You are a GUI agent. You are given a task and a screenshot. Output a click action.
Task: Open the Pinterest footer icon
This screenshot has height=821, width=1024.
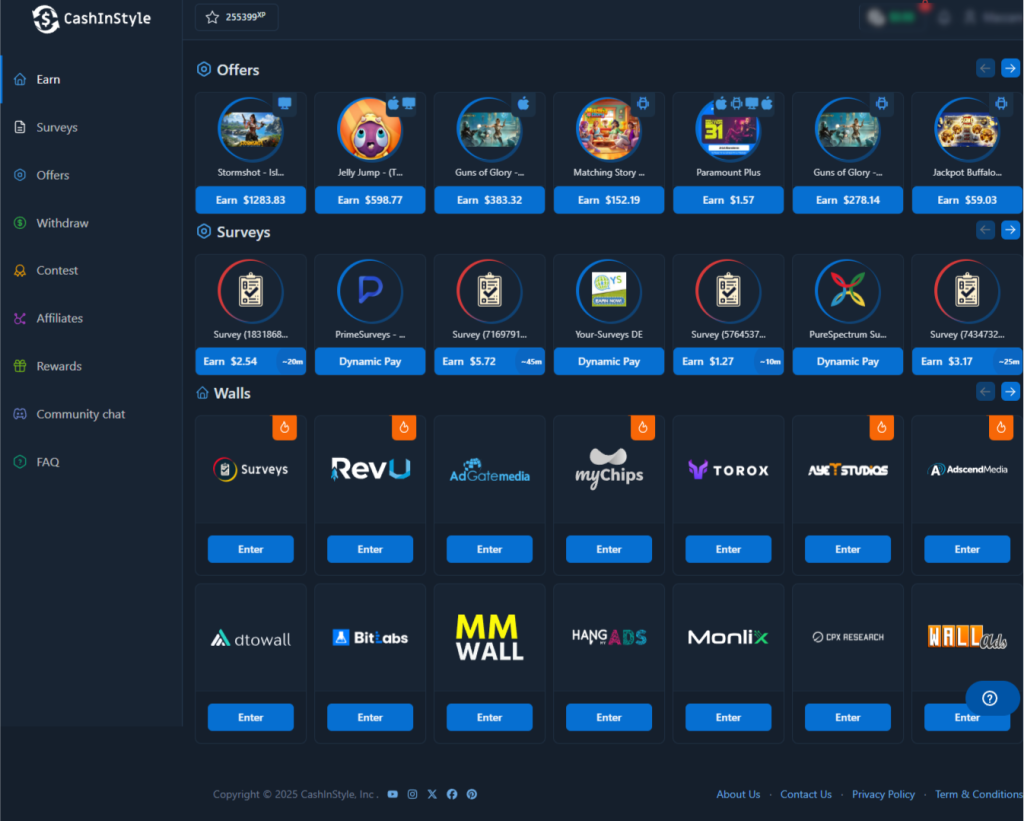(472, 794)
